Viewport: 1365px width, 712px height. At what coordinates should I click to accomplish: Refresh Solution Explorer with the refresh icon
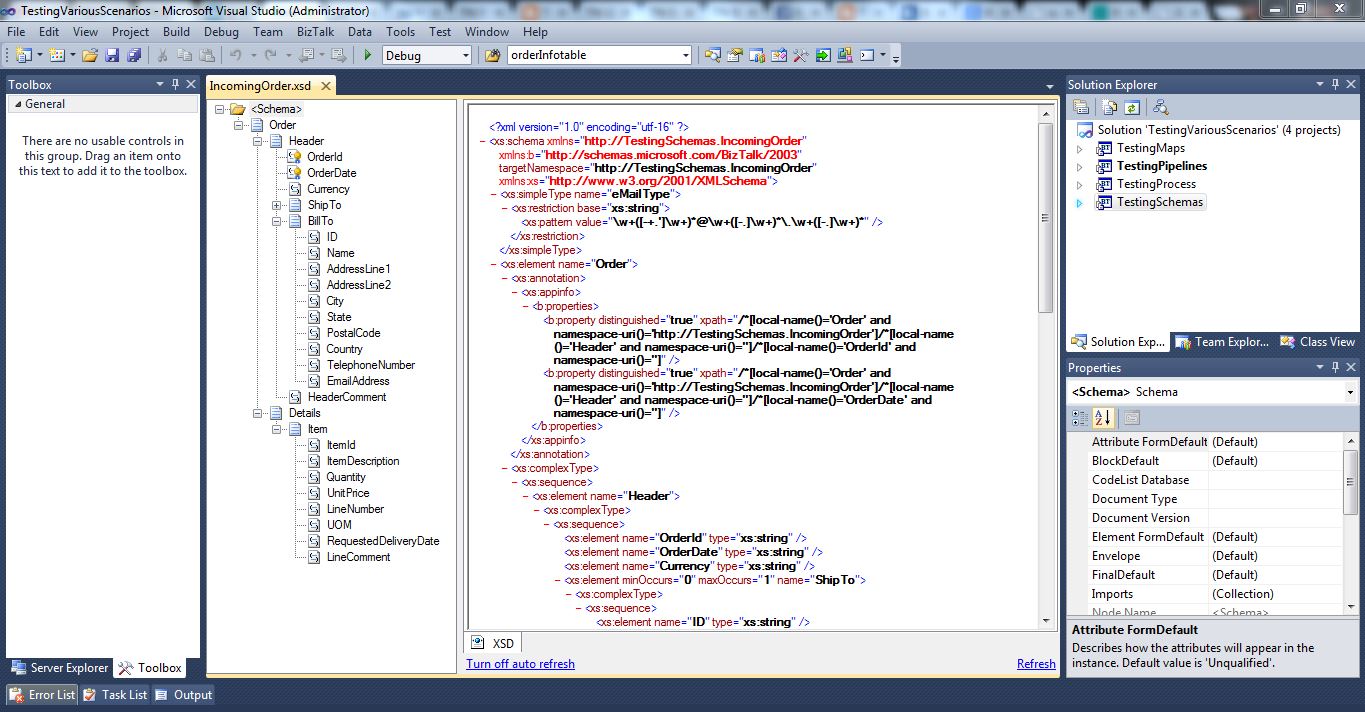pyautogui.click(x=1132, y=107)
